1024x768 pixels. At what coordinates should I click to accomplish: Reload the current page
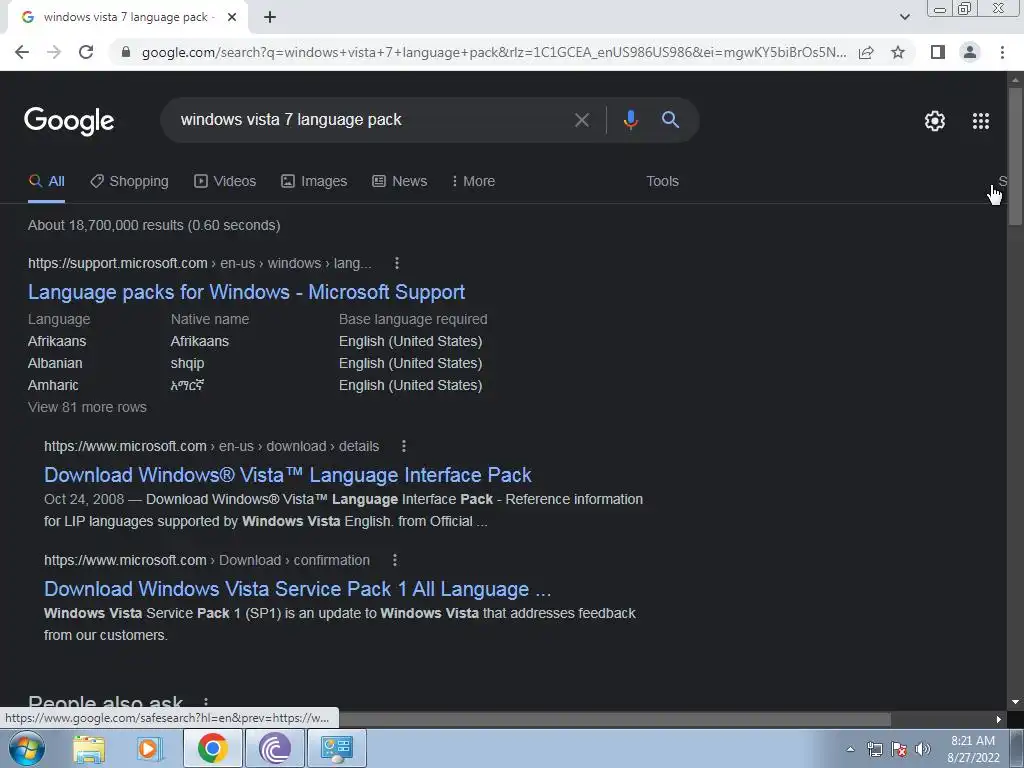point(86,52)
